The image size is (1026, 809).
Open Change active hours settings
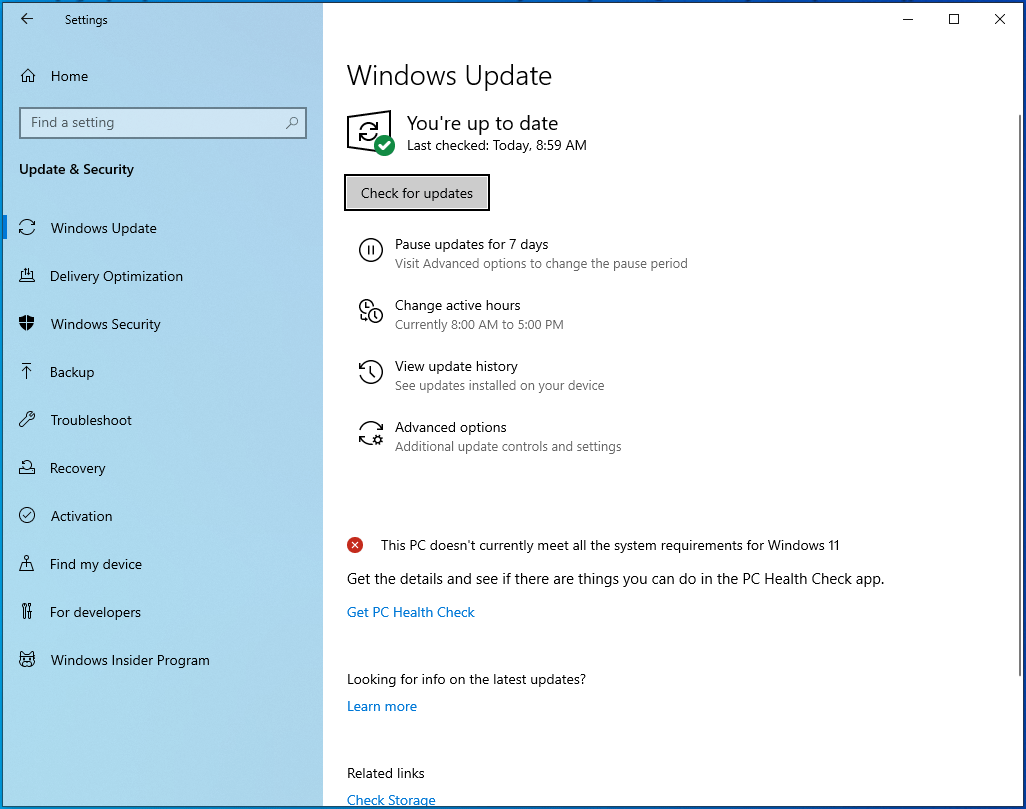[x=457, y=305]
